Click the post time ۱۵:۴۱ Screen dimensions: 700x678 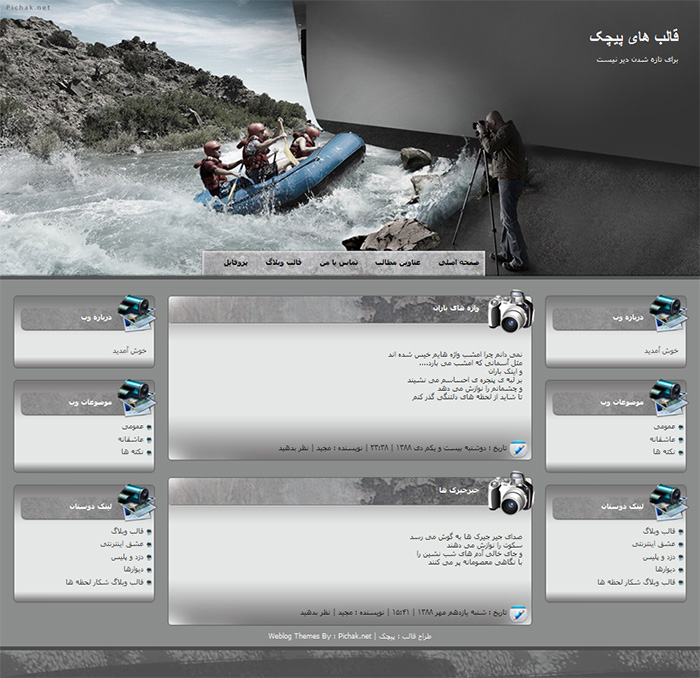[x=400, y=612]
